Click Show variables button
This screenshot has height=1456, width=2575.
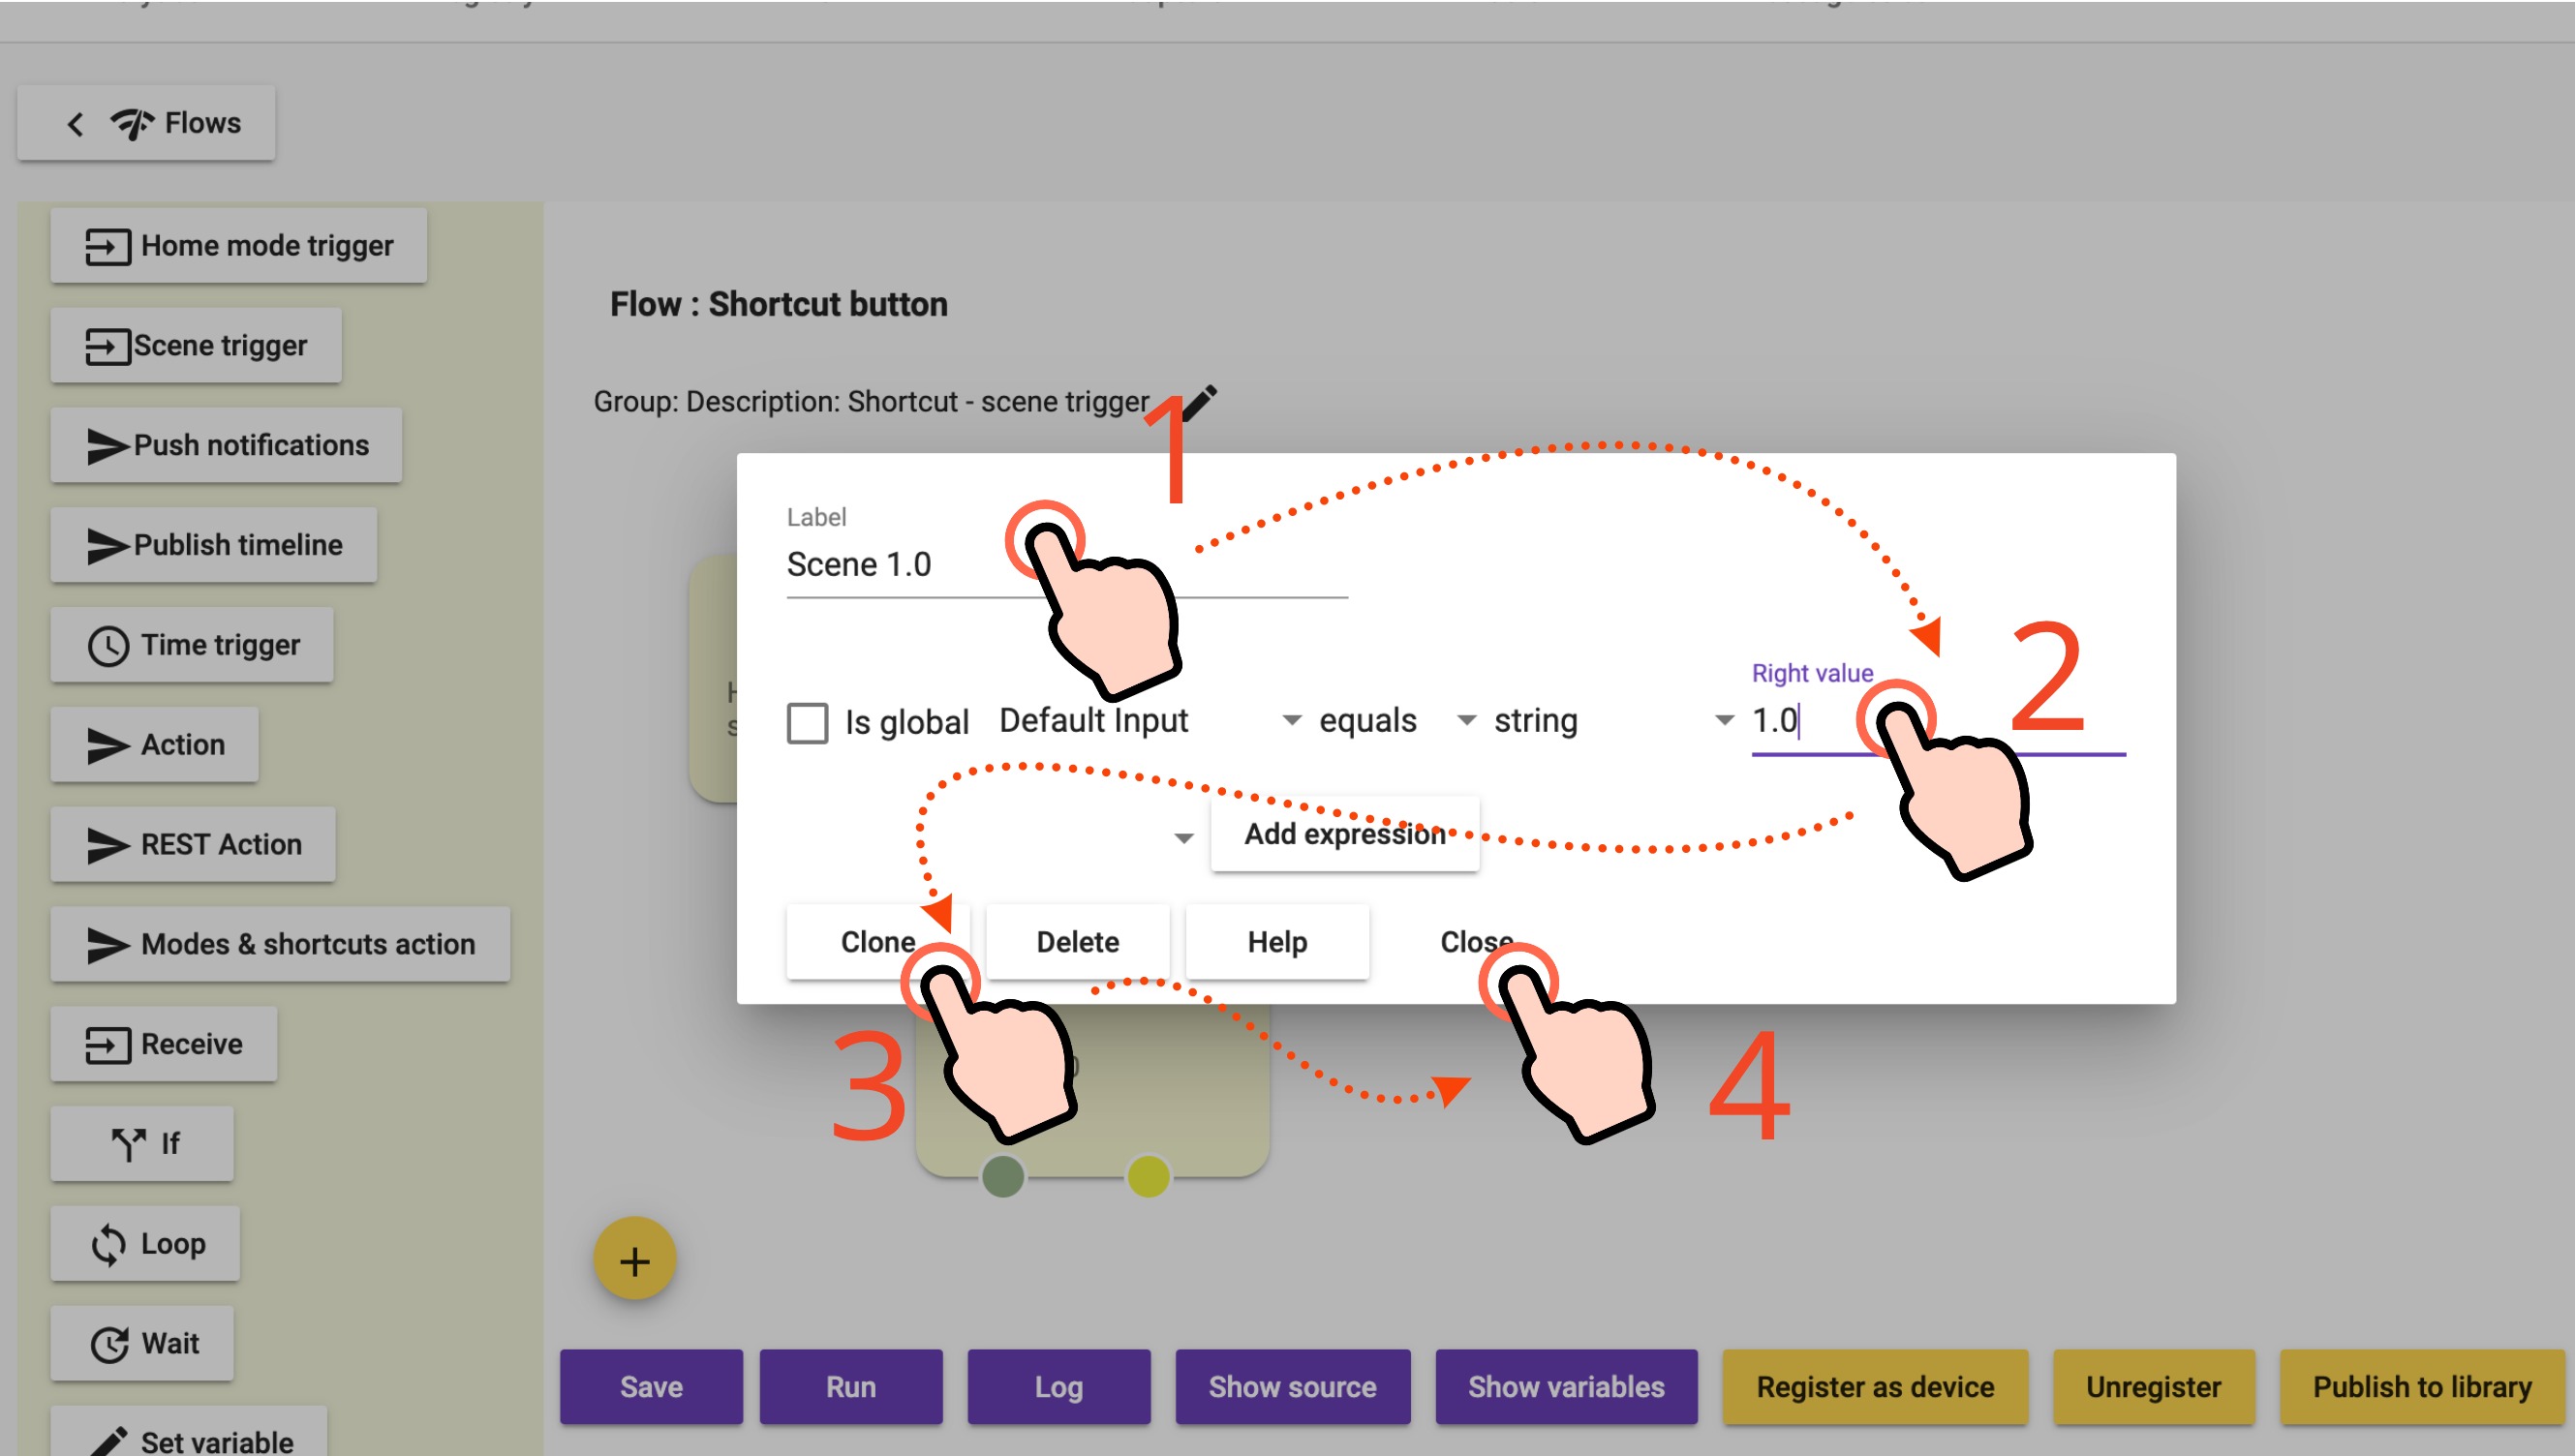coord(1567,1388)
